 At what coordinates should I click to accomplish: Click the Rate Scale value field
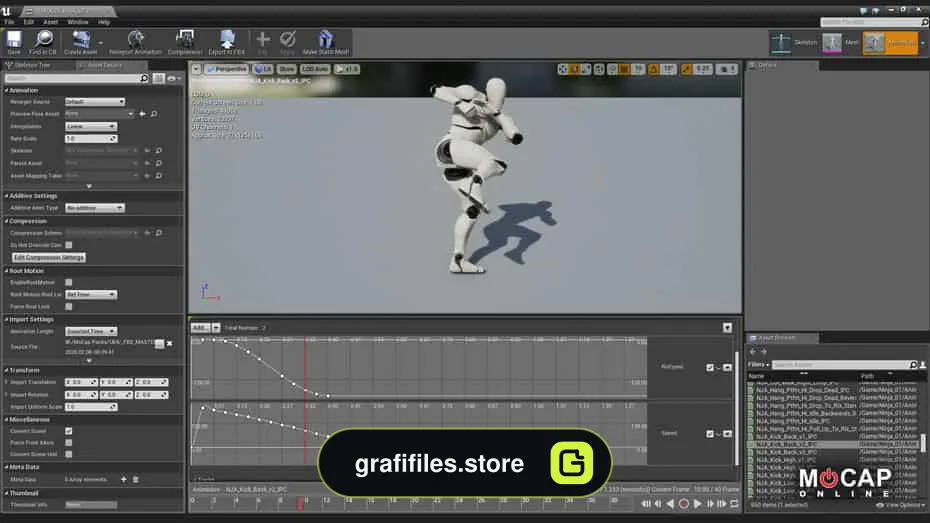pos(91,139)
